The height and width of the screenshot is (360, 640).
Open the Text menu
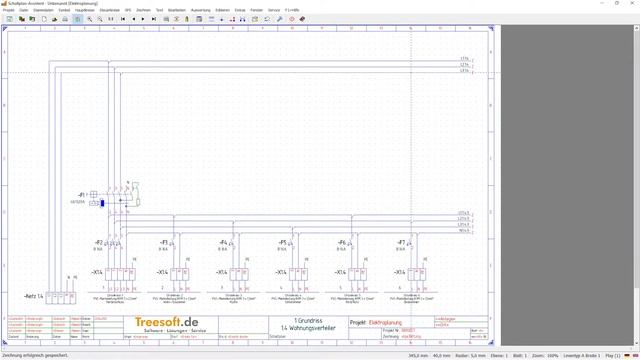159,10
